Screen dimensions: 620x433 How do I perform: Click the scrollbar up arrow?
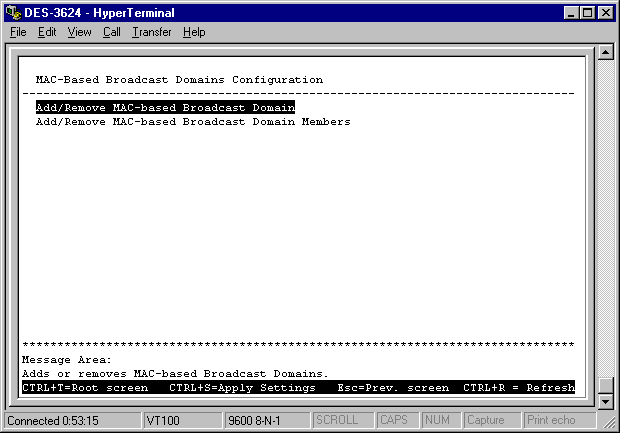click(x=605, y=52)
